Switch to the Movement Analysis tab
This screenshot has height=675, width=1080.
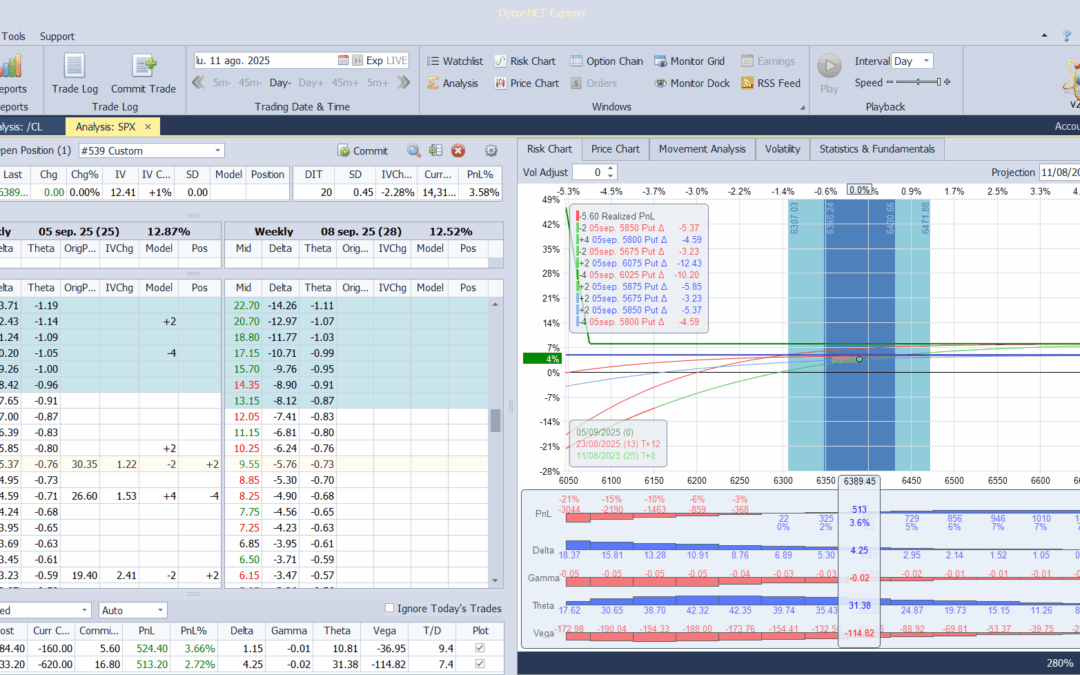[700, 149]
